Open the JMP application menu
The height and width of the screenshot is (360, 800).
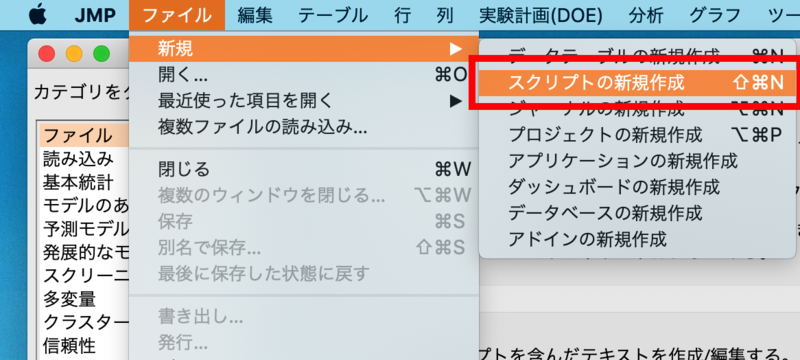pyautogui.click(x=94, y=15)
